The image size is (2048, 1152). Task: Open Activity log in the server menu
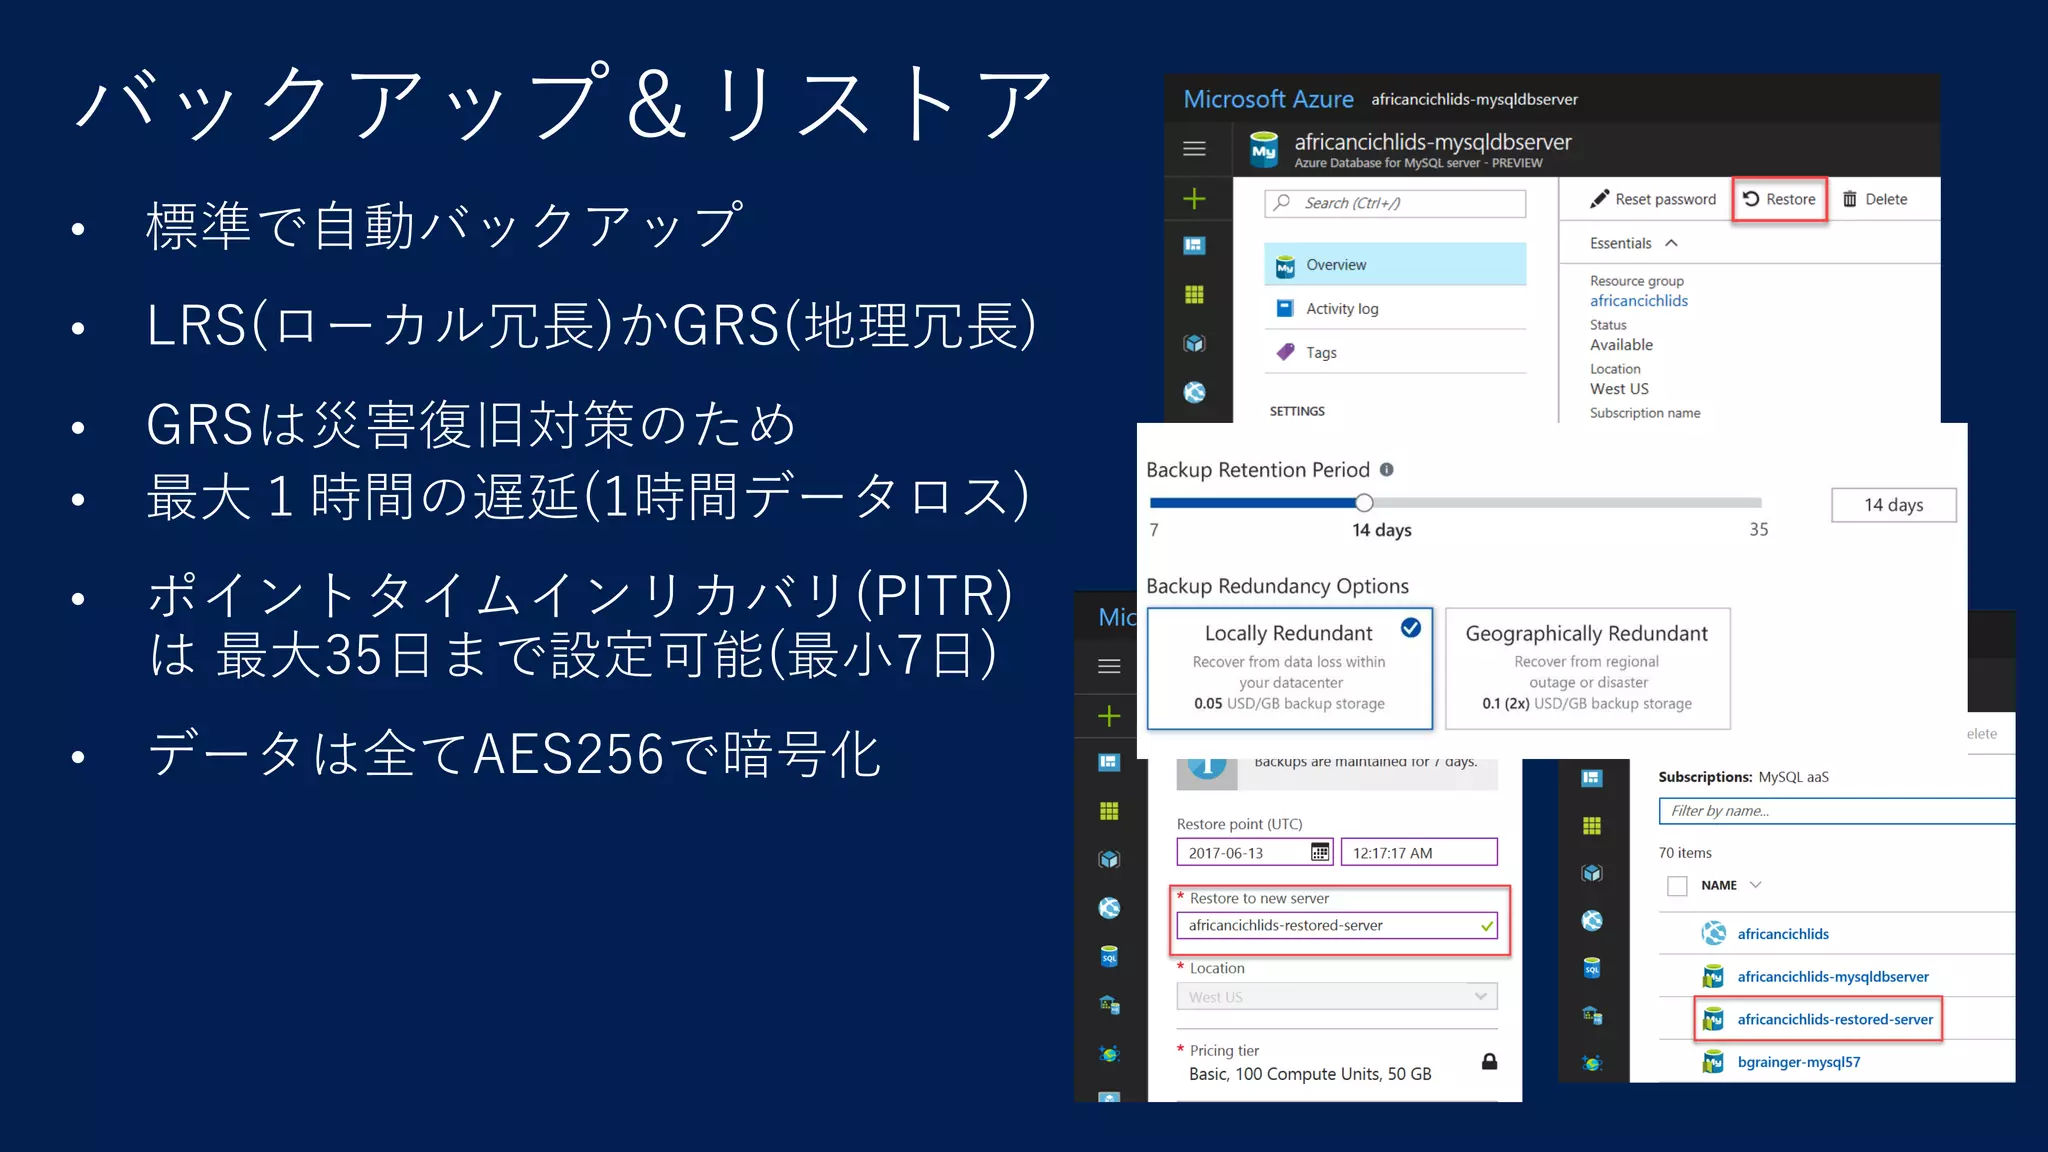(1395, 309)
